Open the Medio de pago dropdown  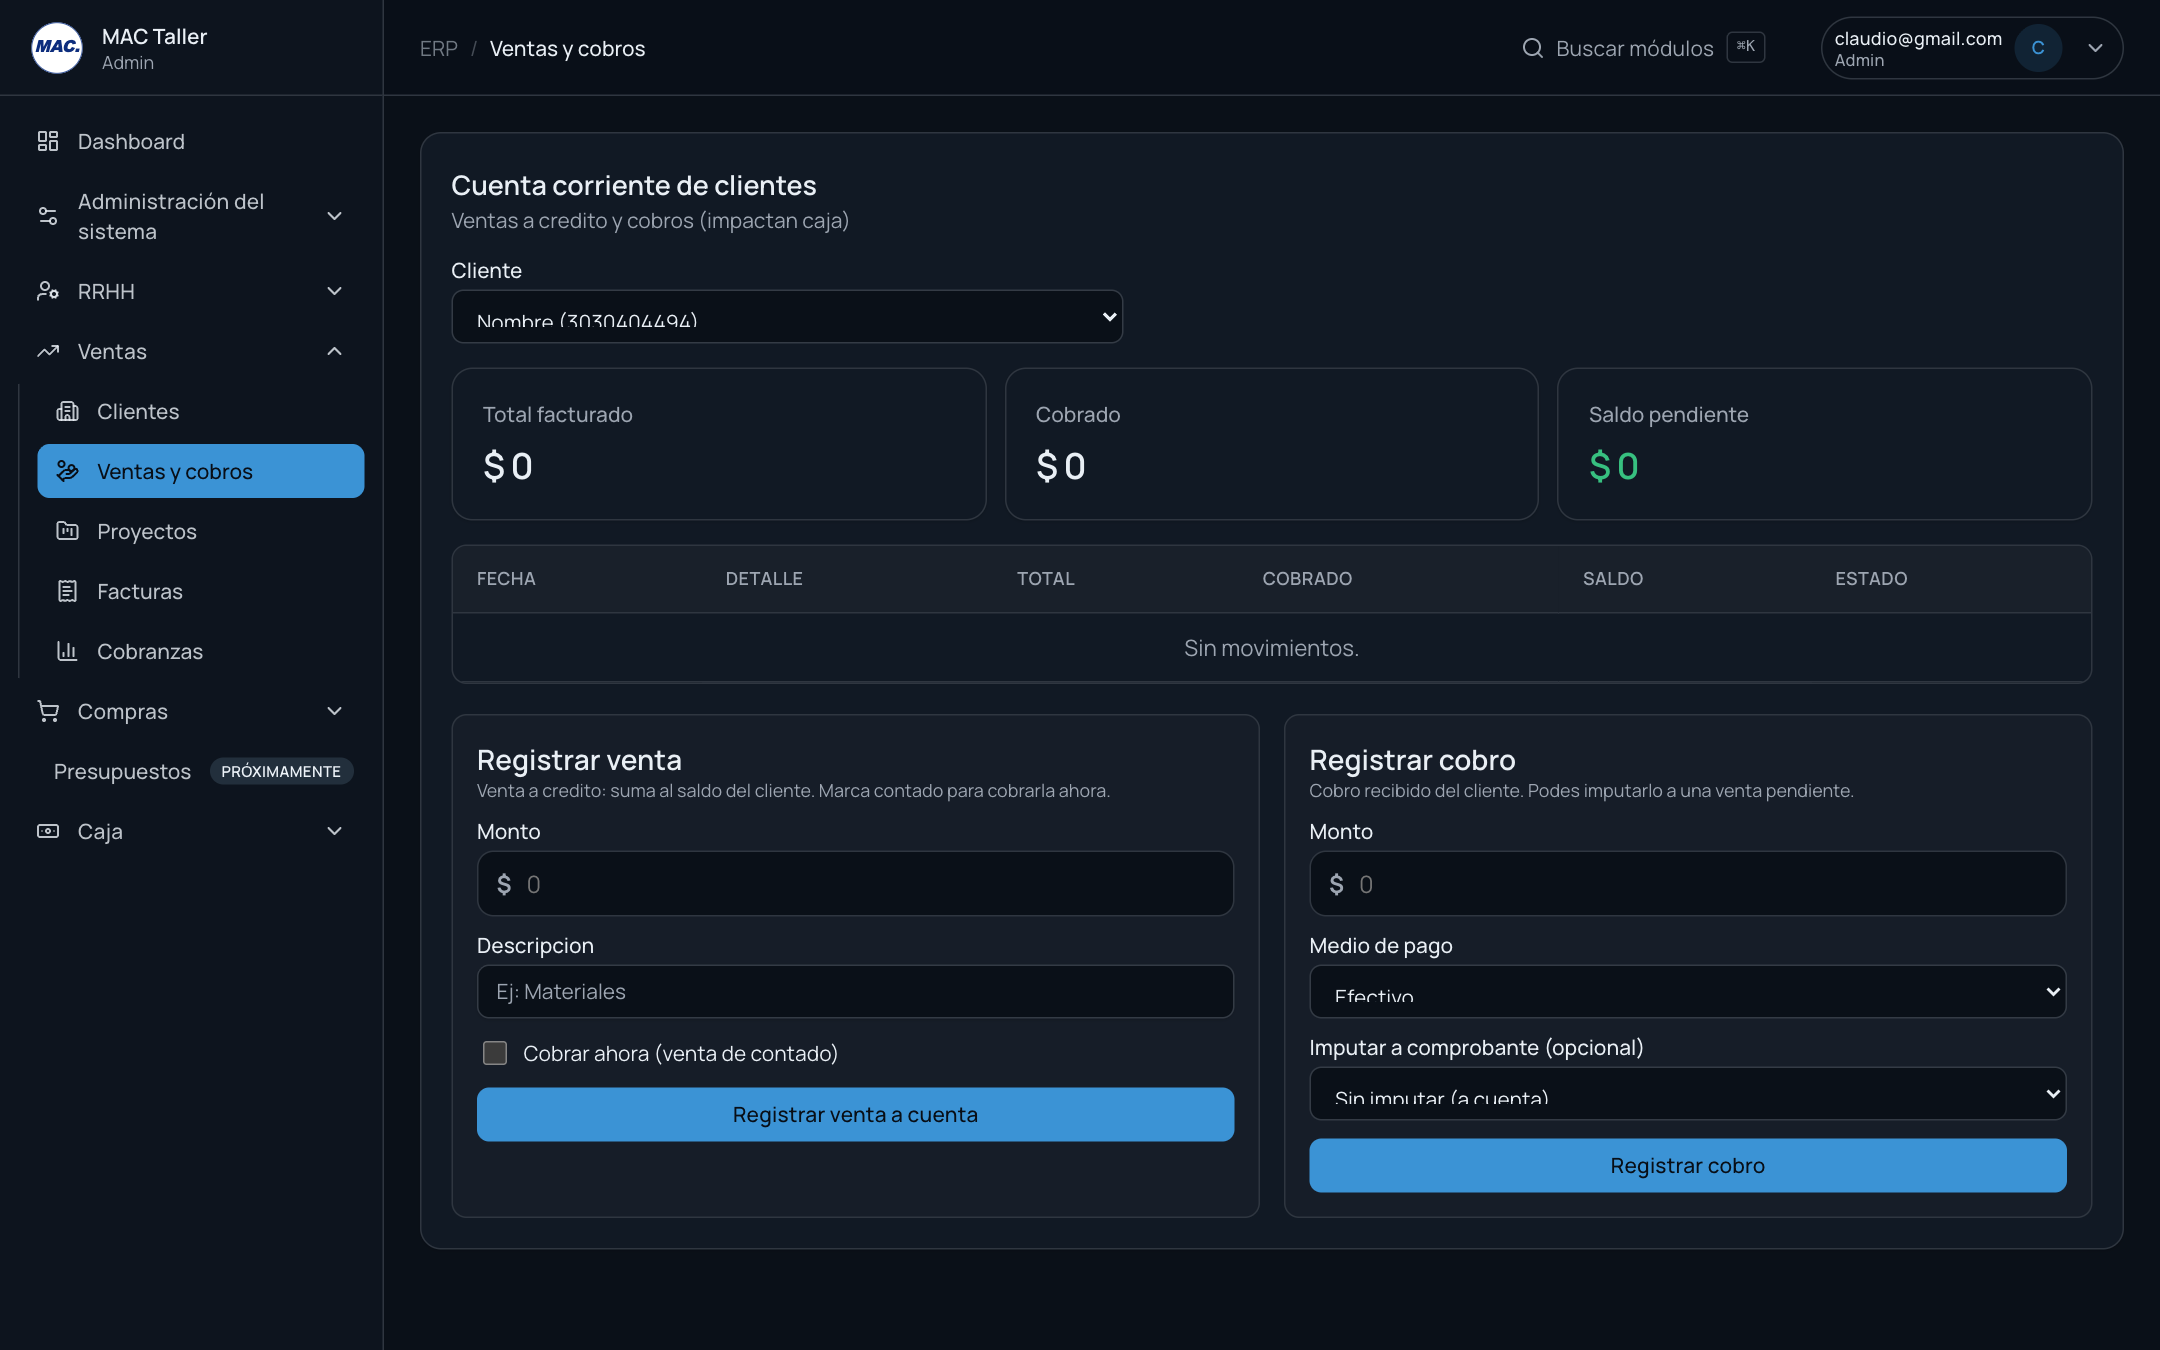pyautogui.click(x=1687, y=992)
